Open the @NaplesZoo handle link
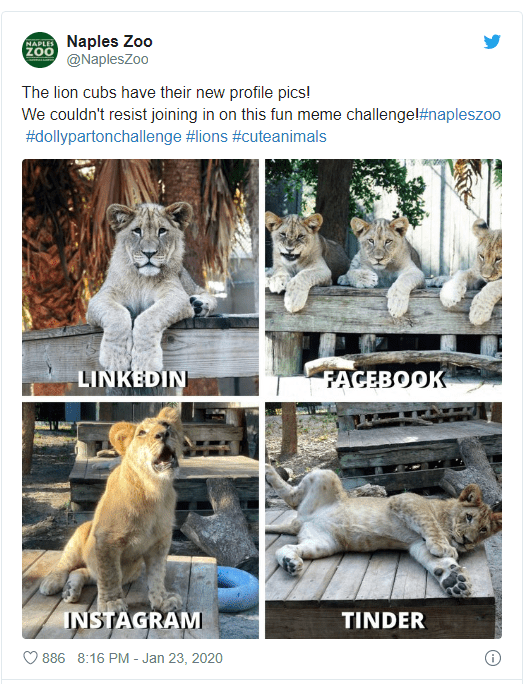The image size is (531, 684). coord(107,59)
